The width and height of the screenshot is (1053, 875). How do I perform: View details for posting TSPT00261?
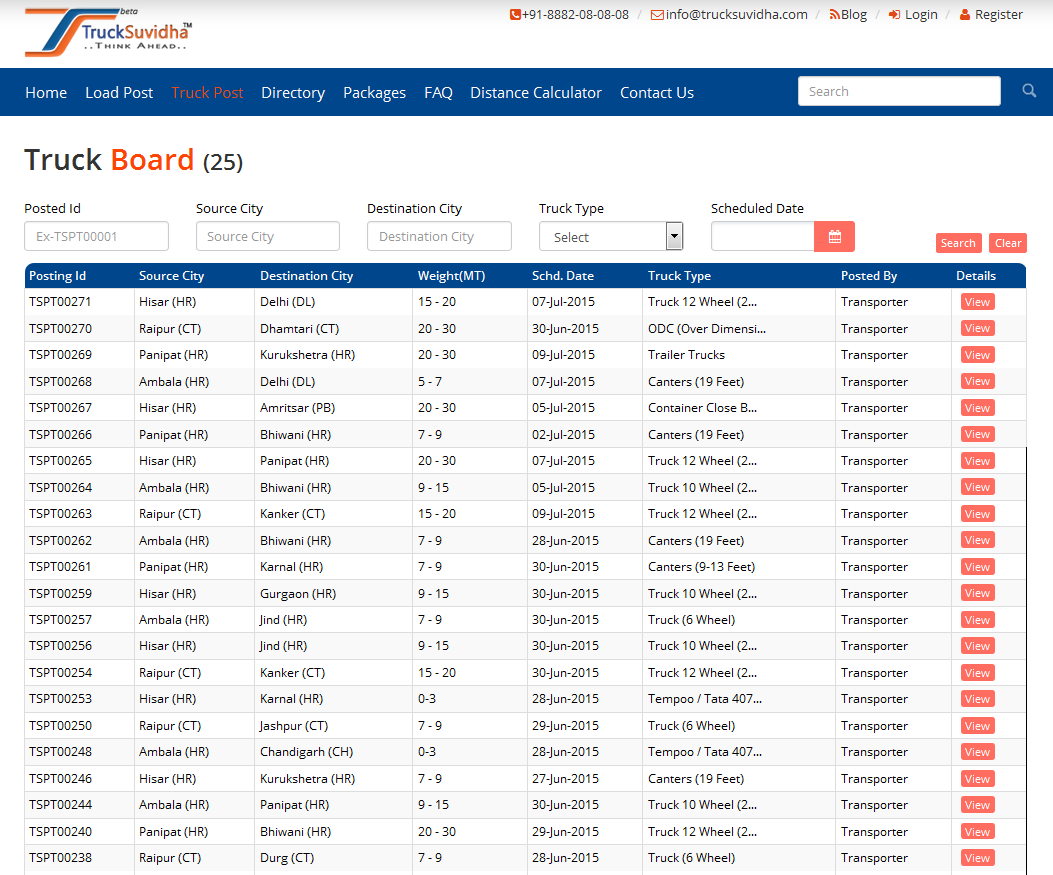click(977, 567)
